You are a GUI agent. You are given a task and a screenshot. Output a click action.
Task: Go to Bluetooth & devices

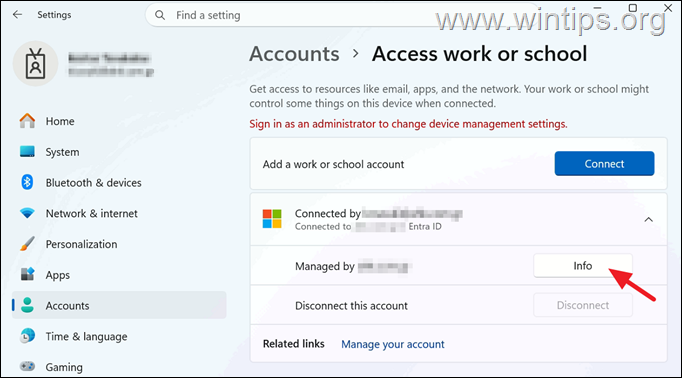click(119, 183)
